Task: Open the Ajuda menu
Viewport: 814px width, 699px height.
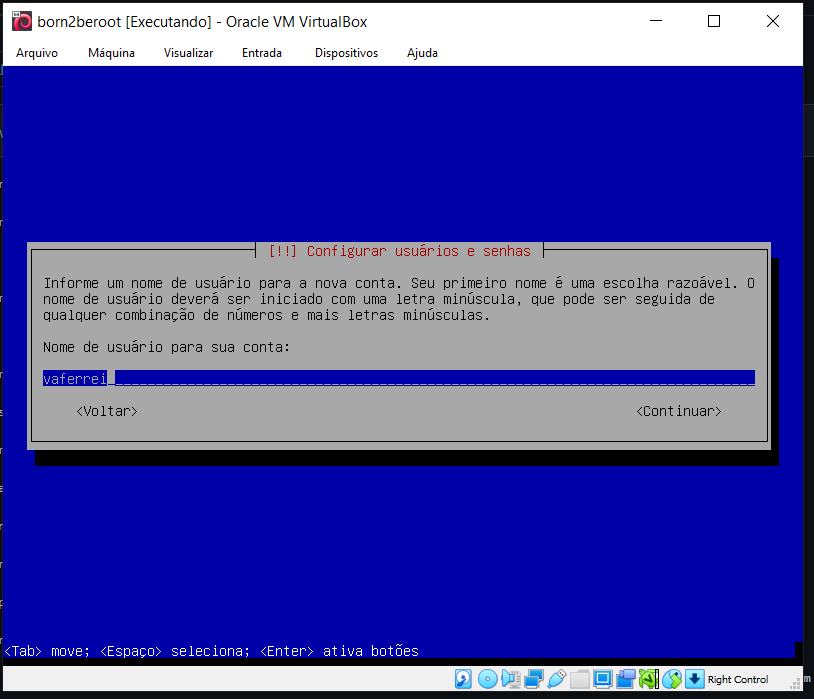Action: click(422, 53)
